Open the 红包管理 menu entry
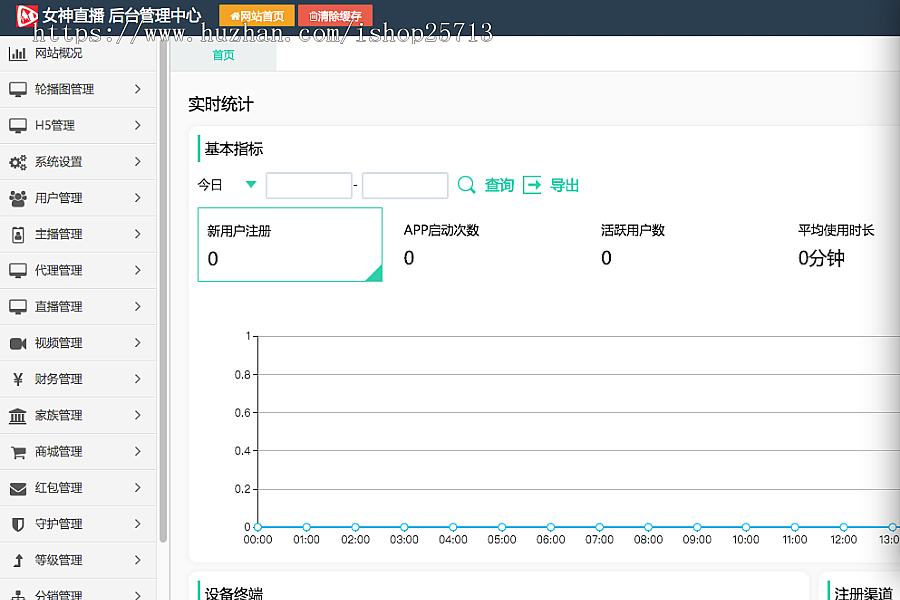Viewport: 900px width, 600px height. pos(78,488)
